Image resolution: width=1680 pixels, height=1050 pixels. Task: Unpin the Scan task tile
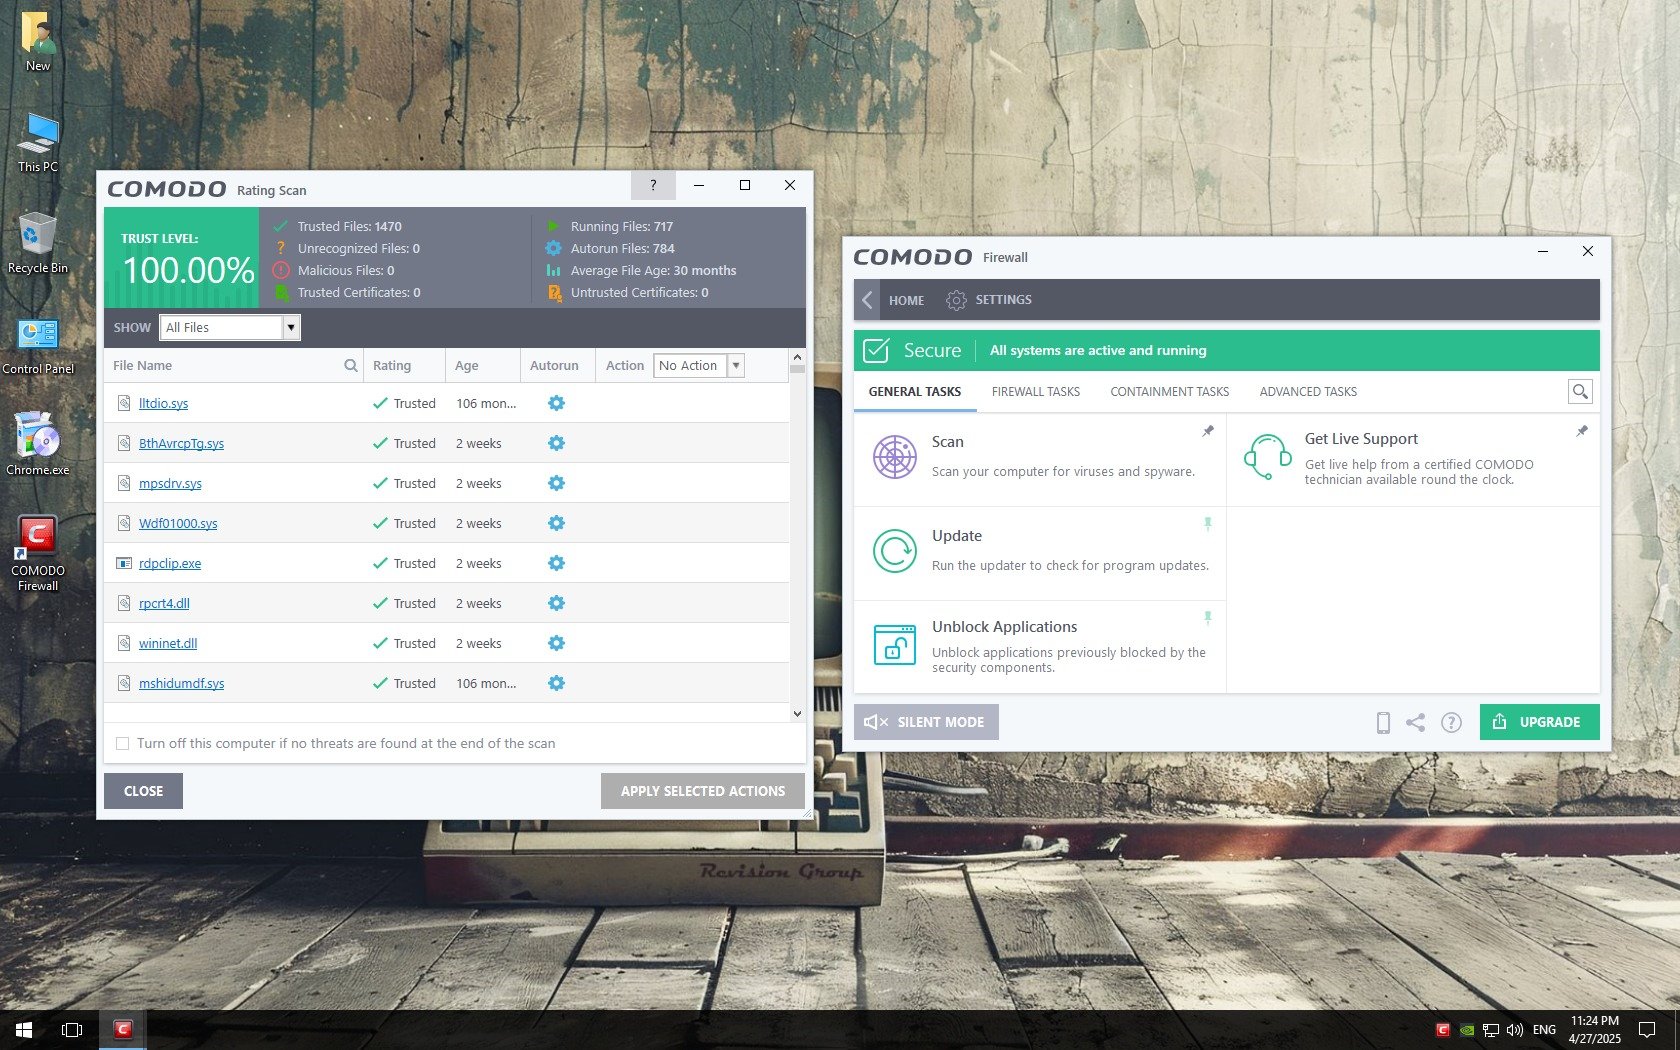[1208, 431]
